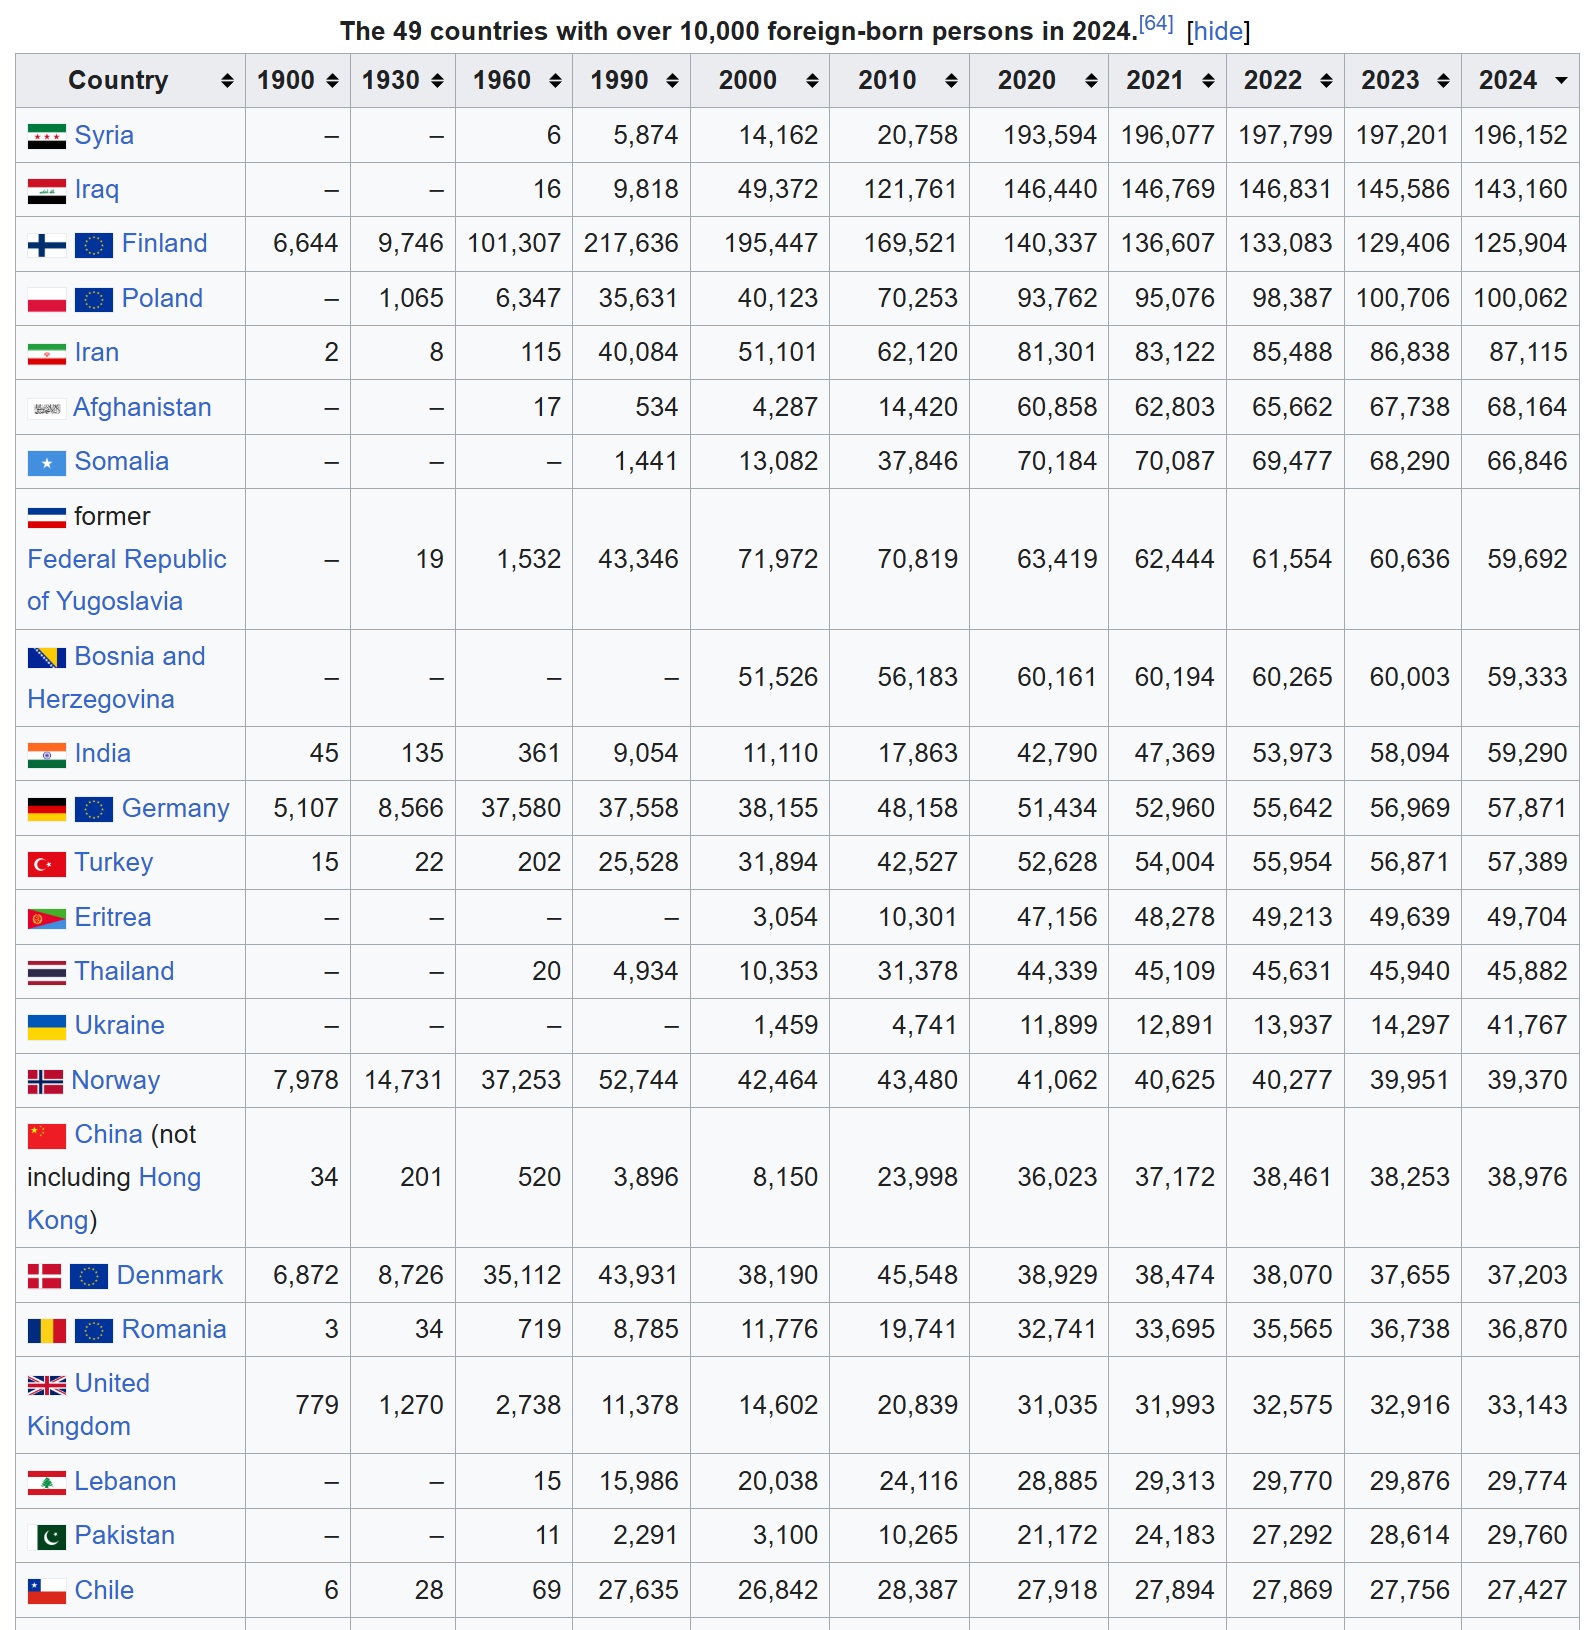Viewport: 1596px width, 1630px height.
Task: Sort table by 2000 column
Action: tap(760, 81)
